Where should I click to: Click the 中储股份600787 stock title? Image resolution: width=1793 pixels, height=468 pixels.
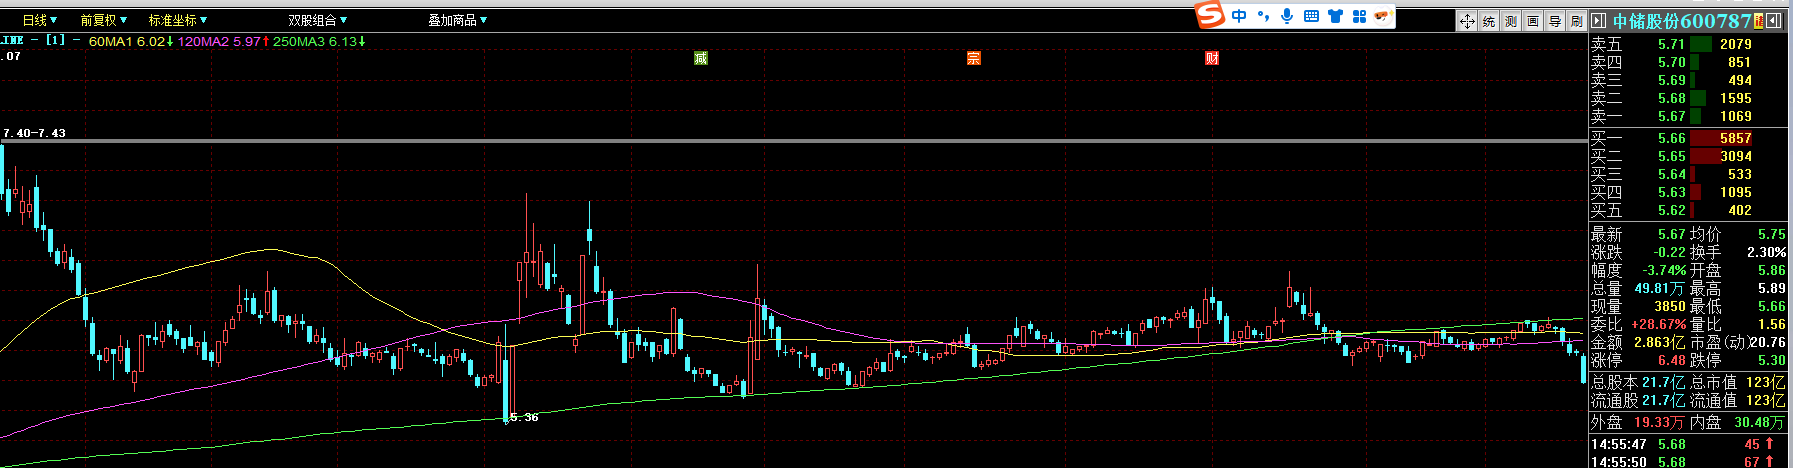coord(1681,21)
